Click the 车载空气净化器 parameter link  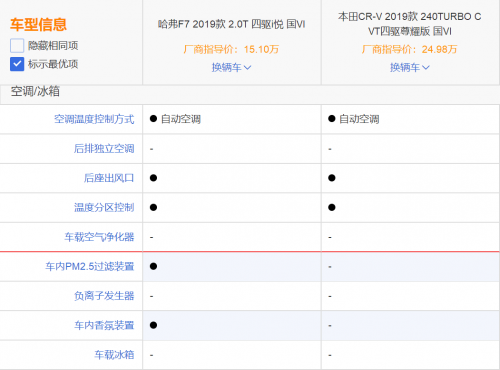pyautogui.click(x=99, y=237)
